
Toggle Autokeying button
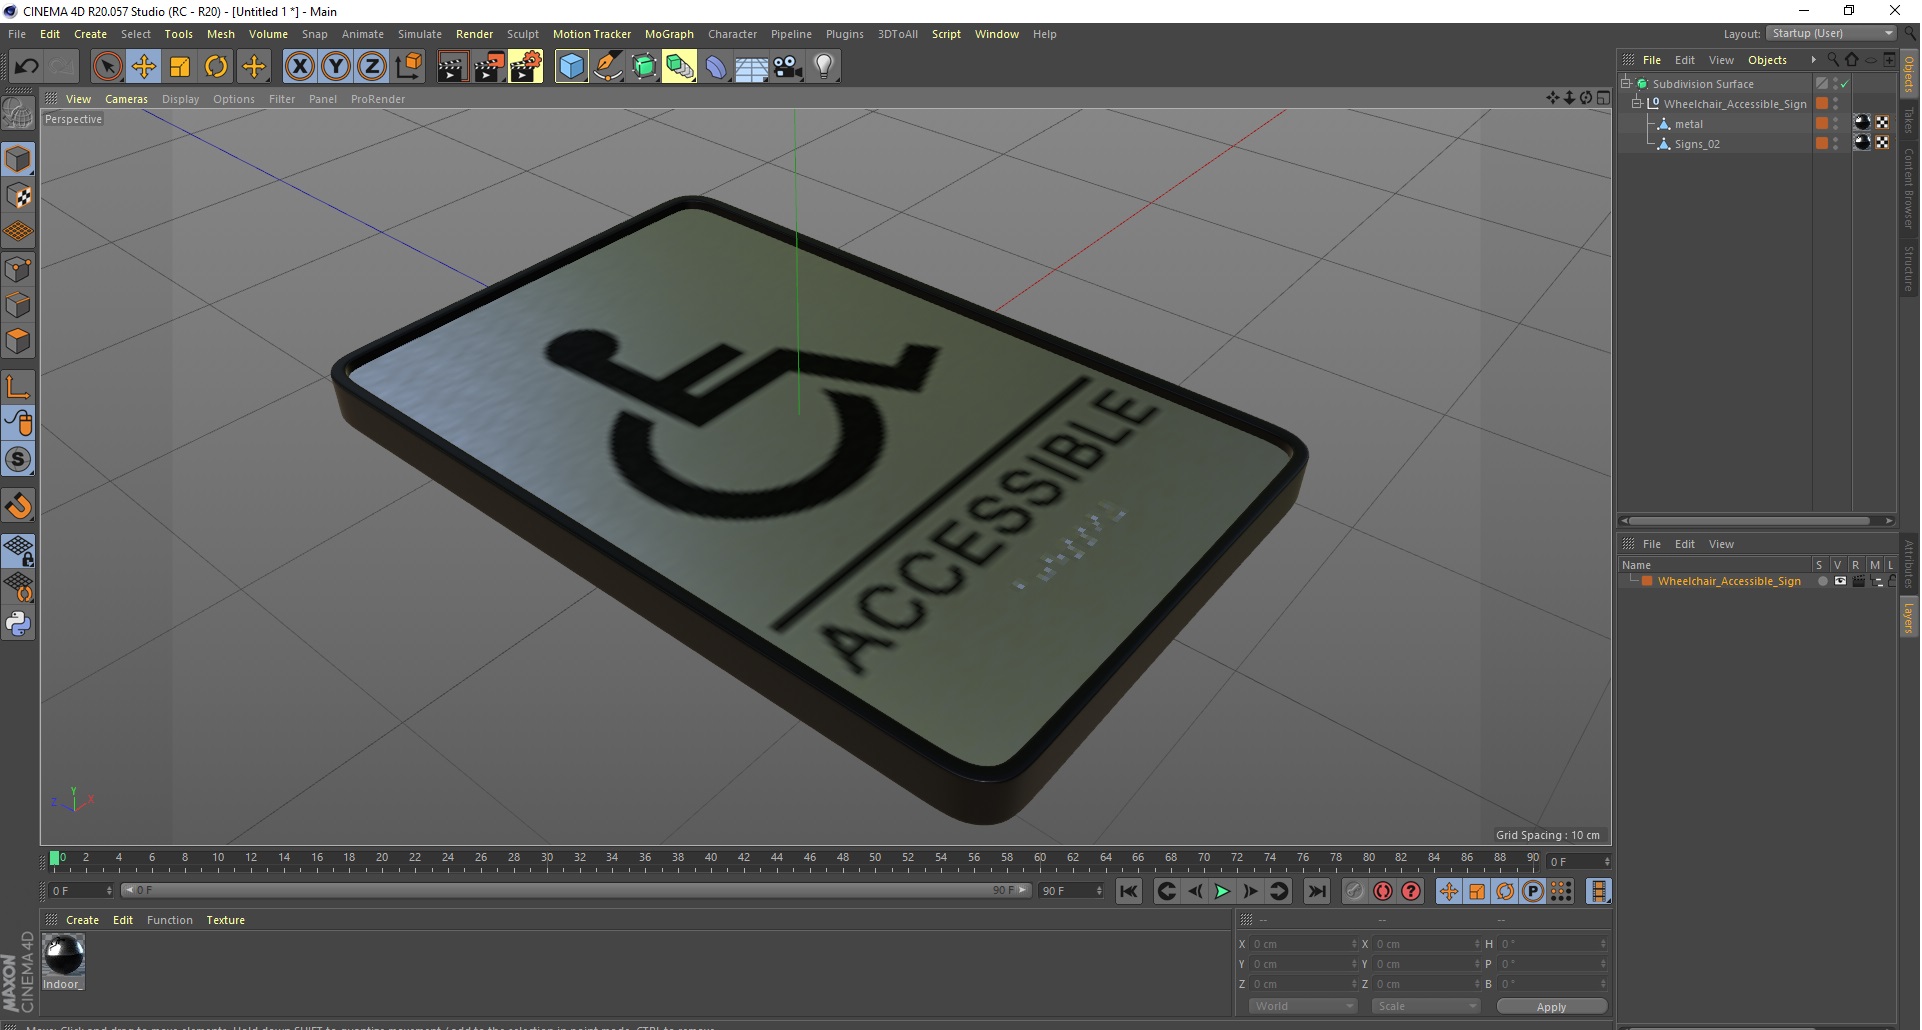click(x=1383, y=891)
